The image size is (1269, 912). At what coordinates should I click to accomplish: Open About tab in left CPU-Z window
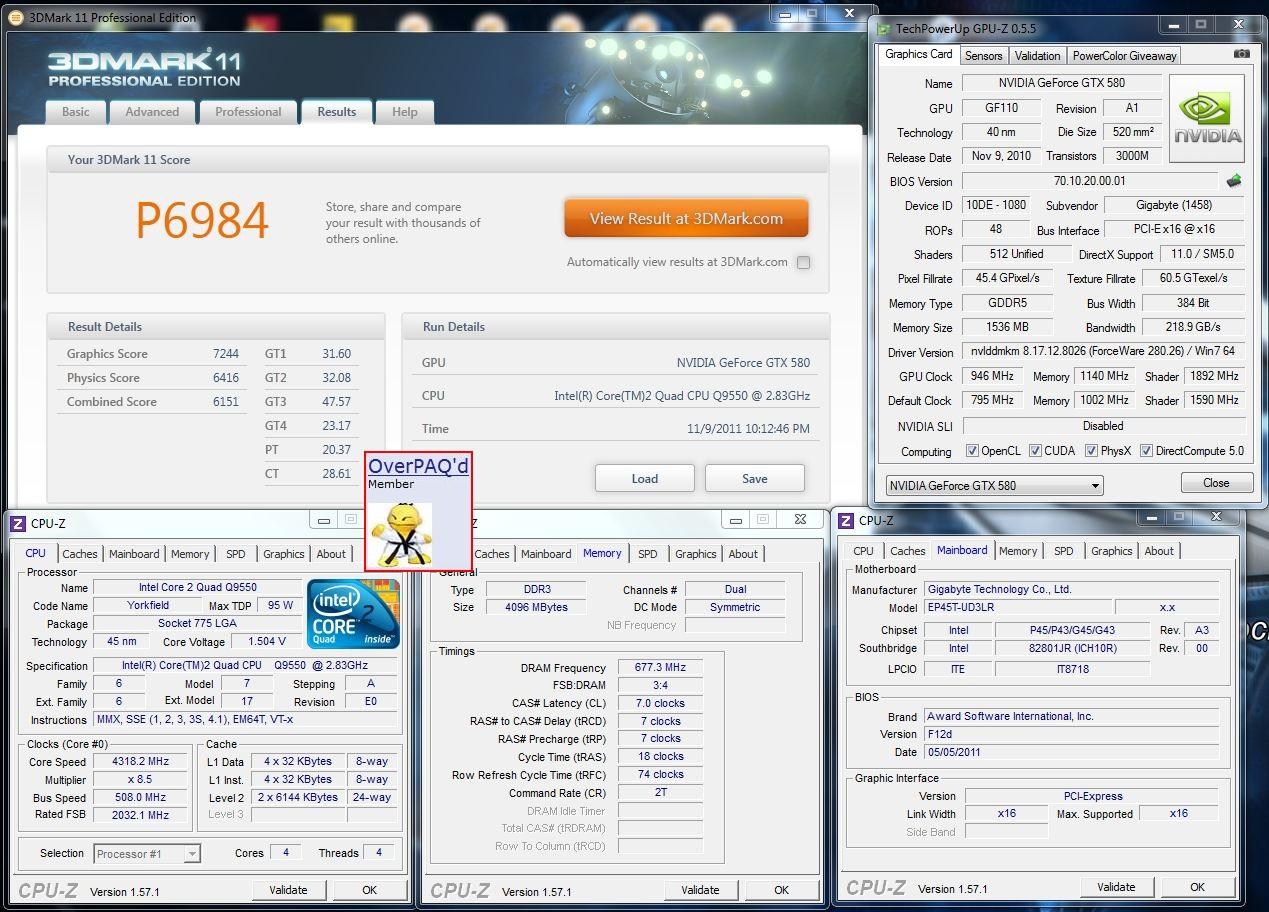pyautogui.click(x=331, y=554)
